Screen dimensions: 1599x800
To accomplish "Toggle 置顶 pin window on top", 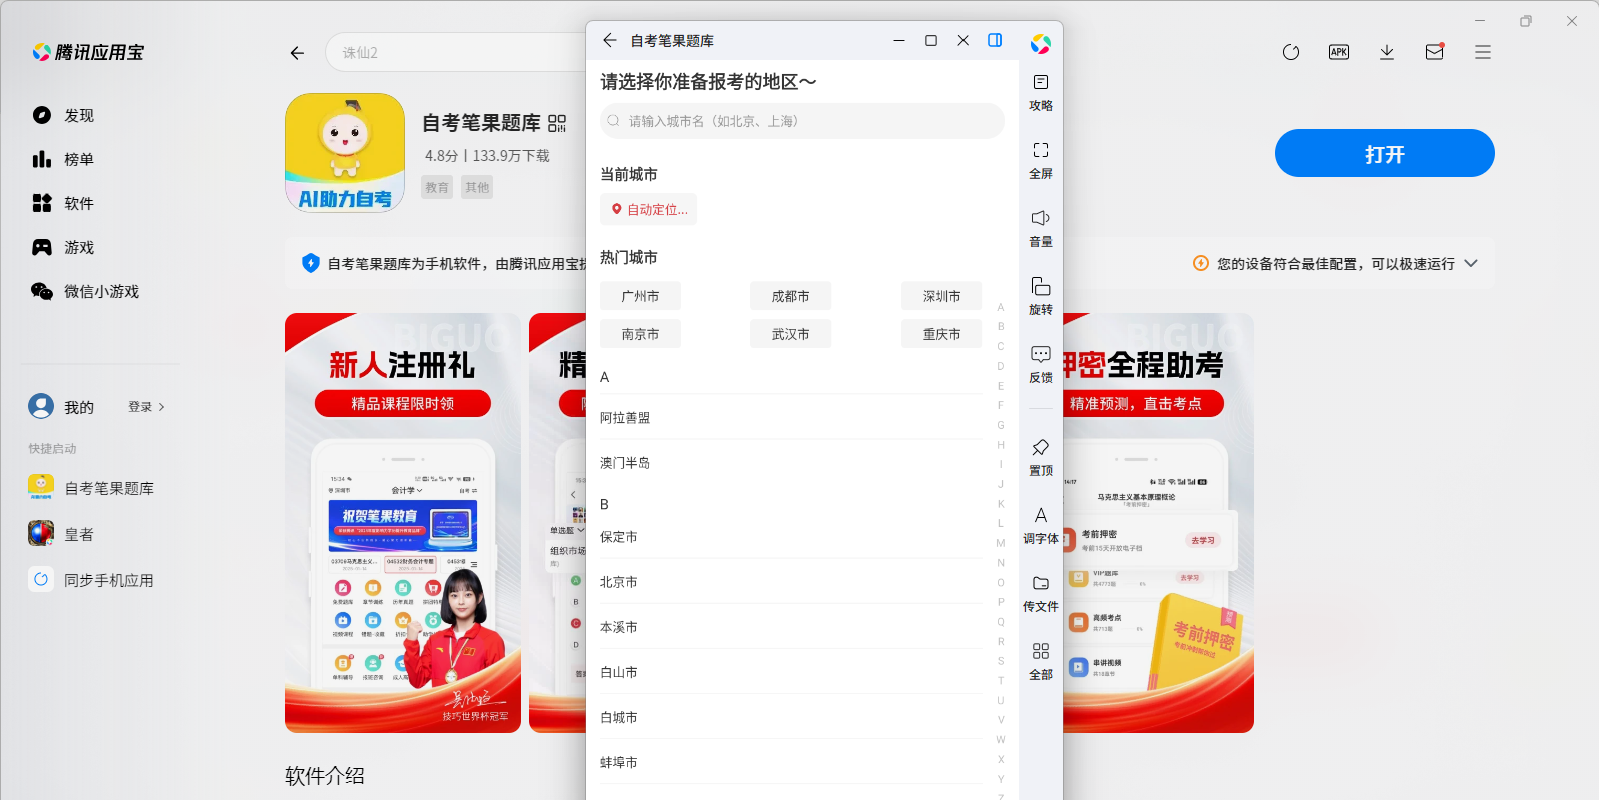I will (x=1040, y=457).
